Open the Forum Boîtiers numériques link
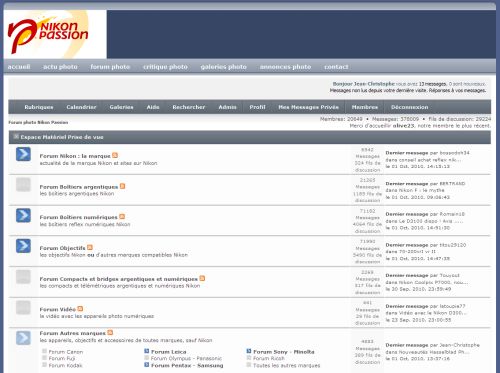This screenshot has width=500, height=373. (x=78, y=217)
